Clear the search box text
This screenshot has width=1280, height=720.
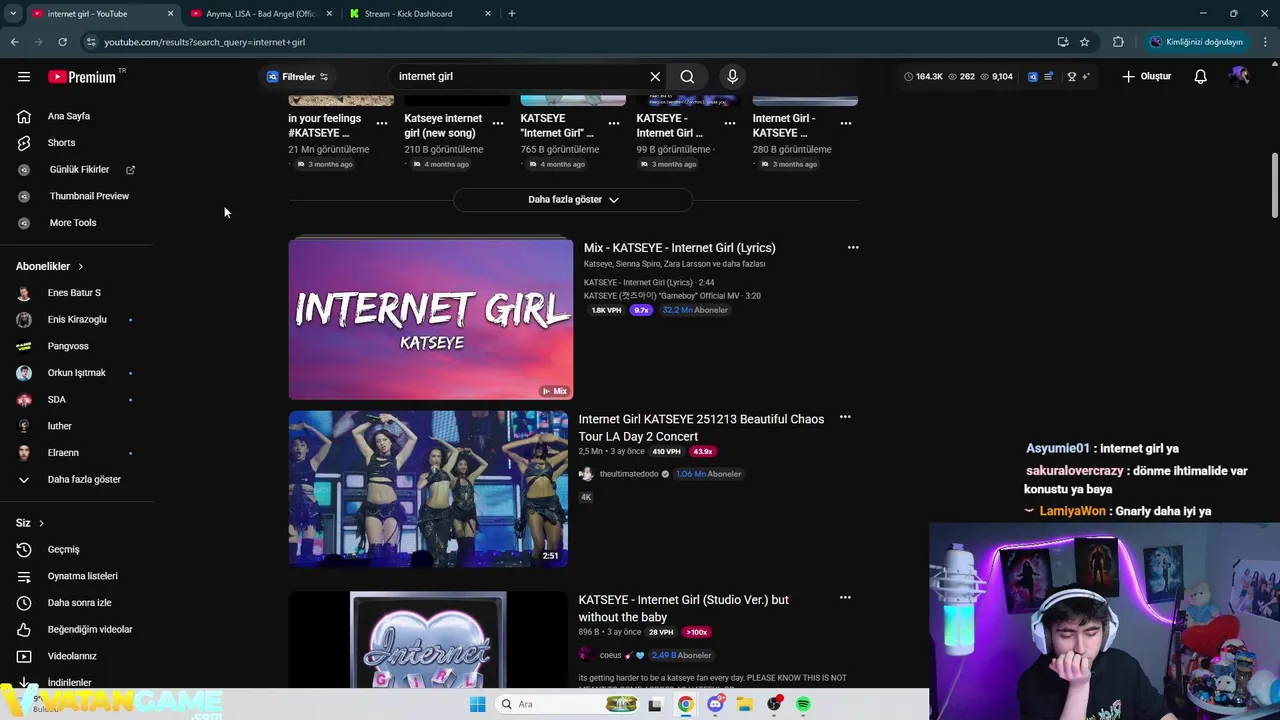tap(655, 77)
